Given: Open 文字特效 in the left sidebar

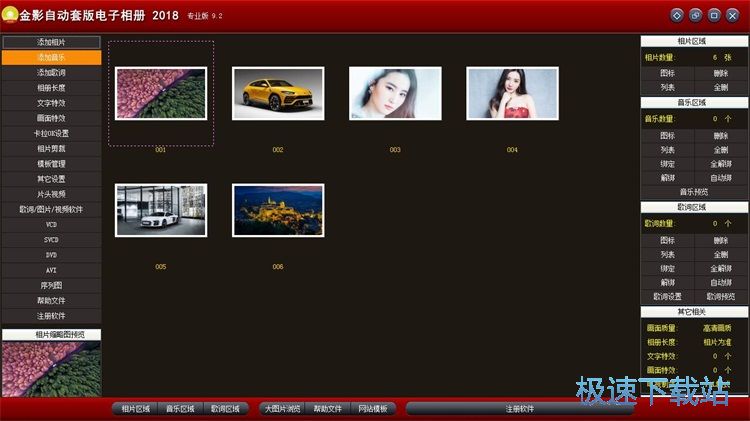Looking at the screenshot, I should (51, 103).
